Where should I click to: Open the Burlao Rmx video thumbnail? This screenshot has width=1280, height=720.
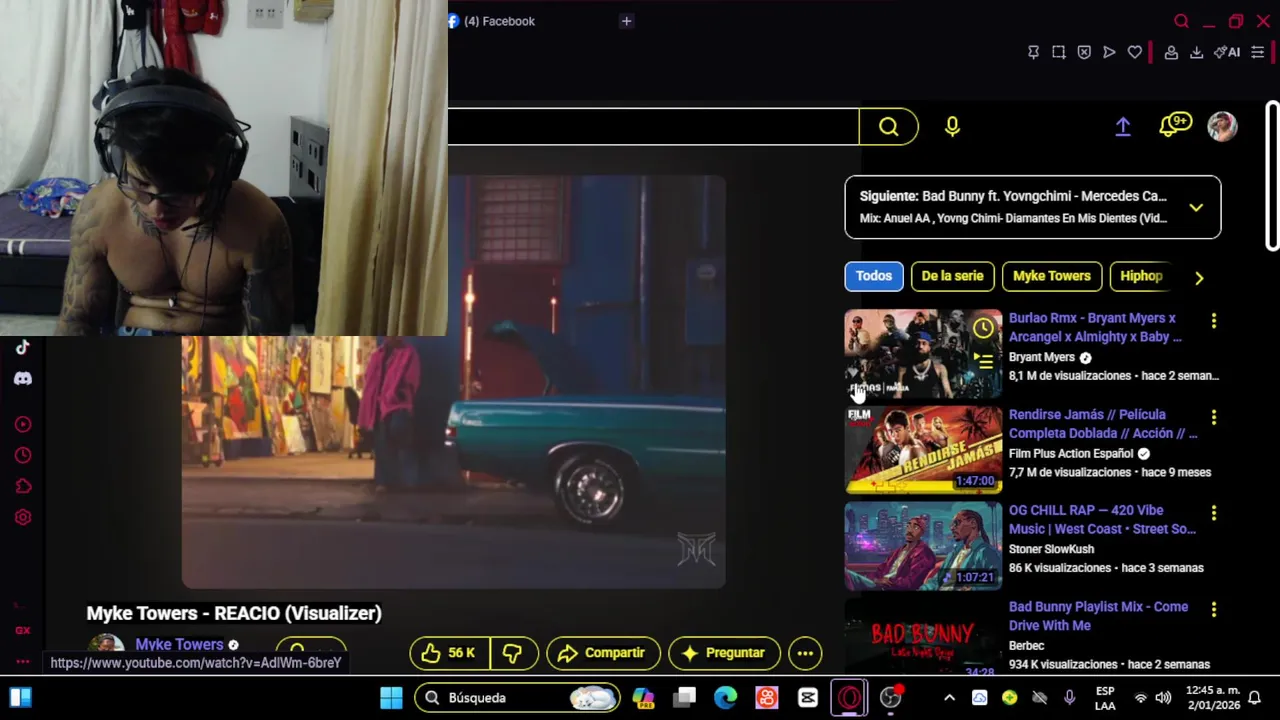tap(923, 354)
